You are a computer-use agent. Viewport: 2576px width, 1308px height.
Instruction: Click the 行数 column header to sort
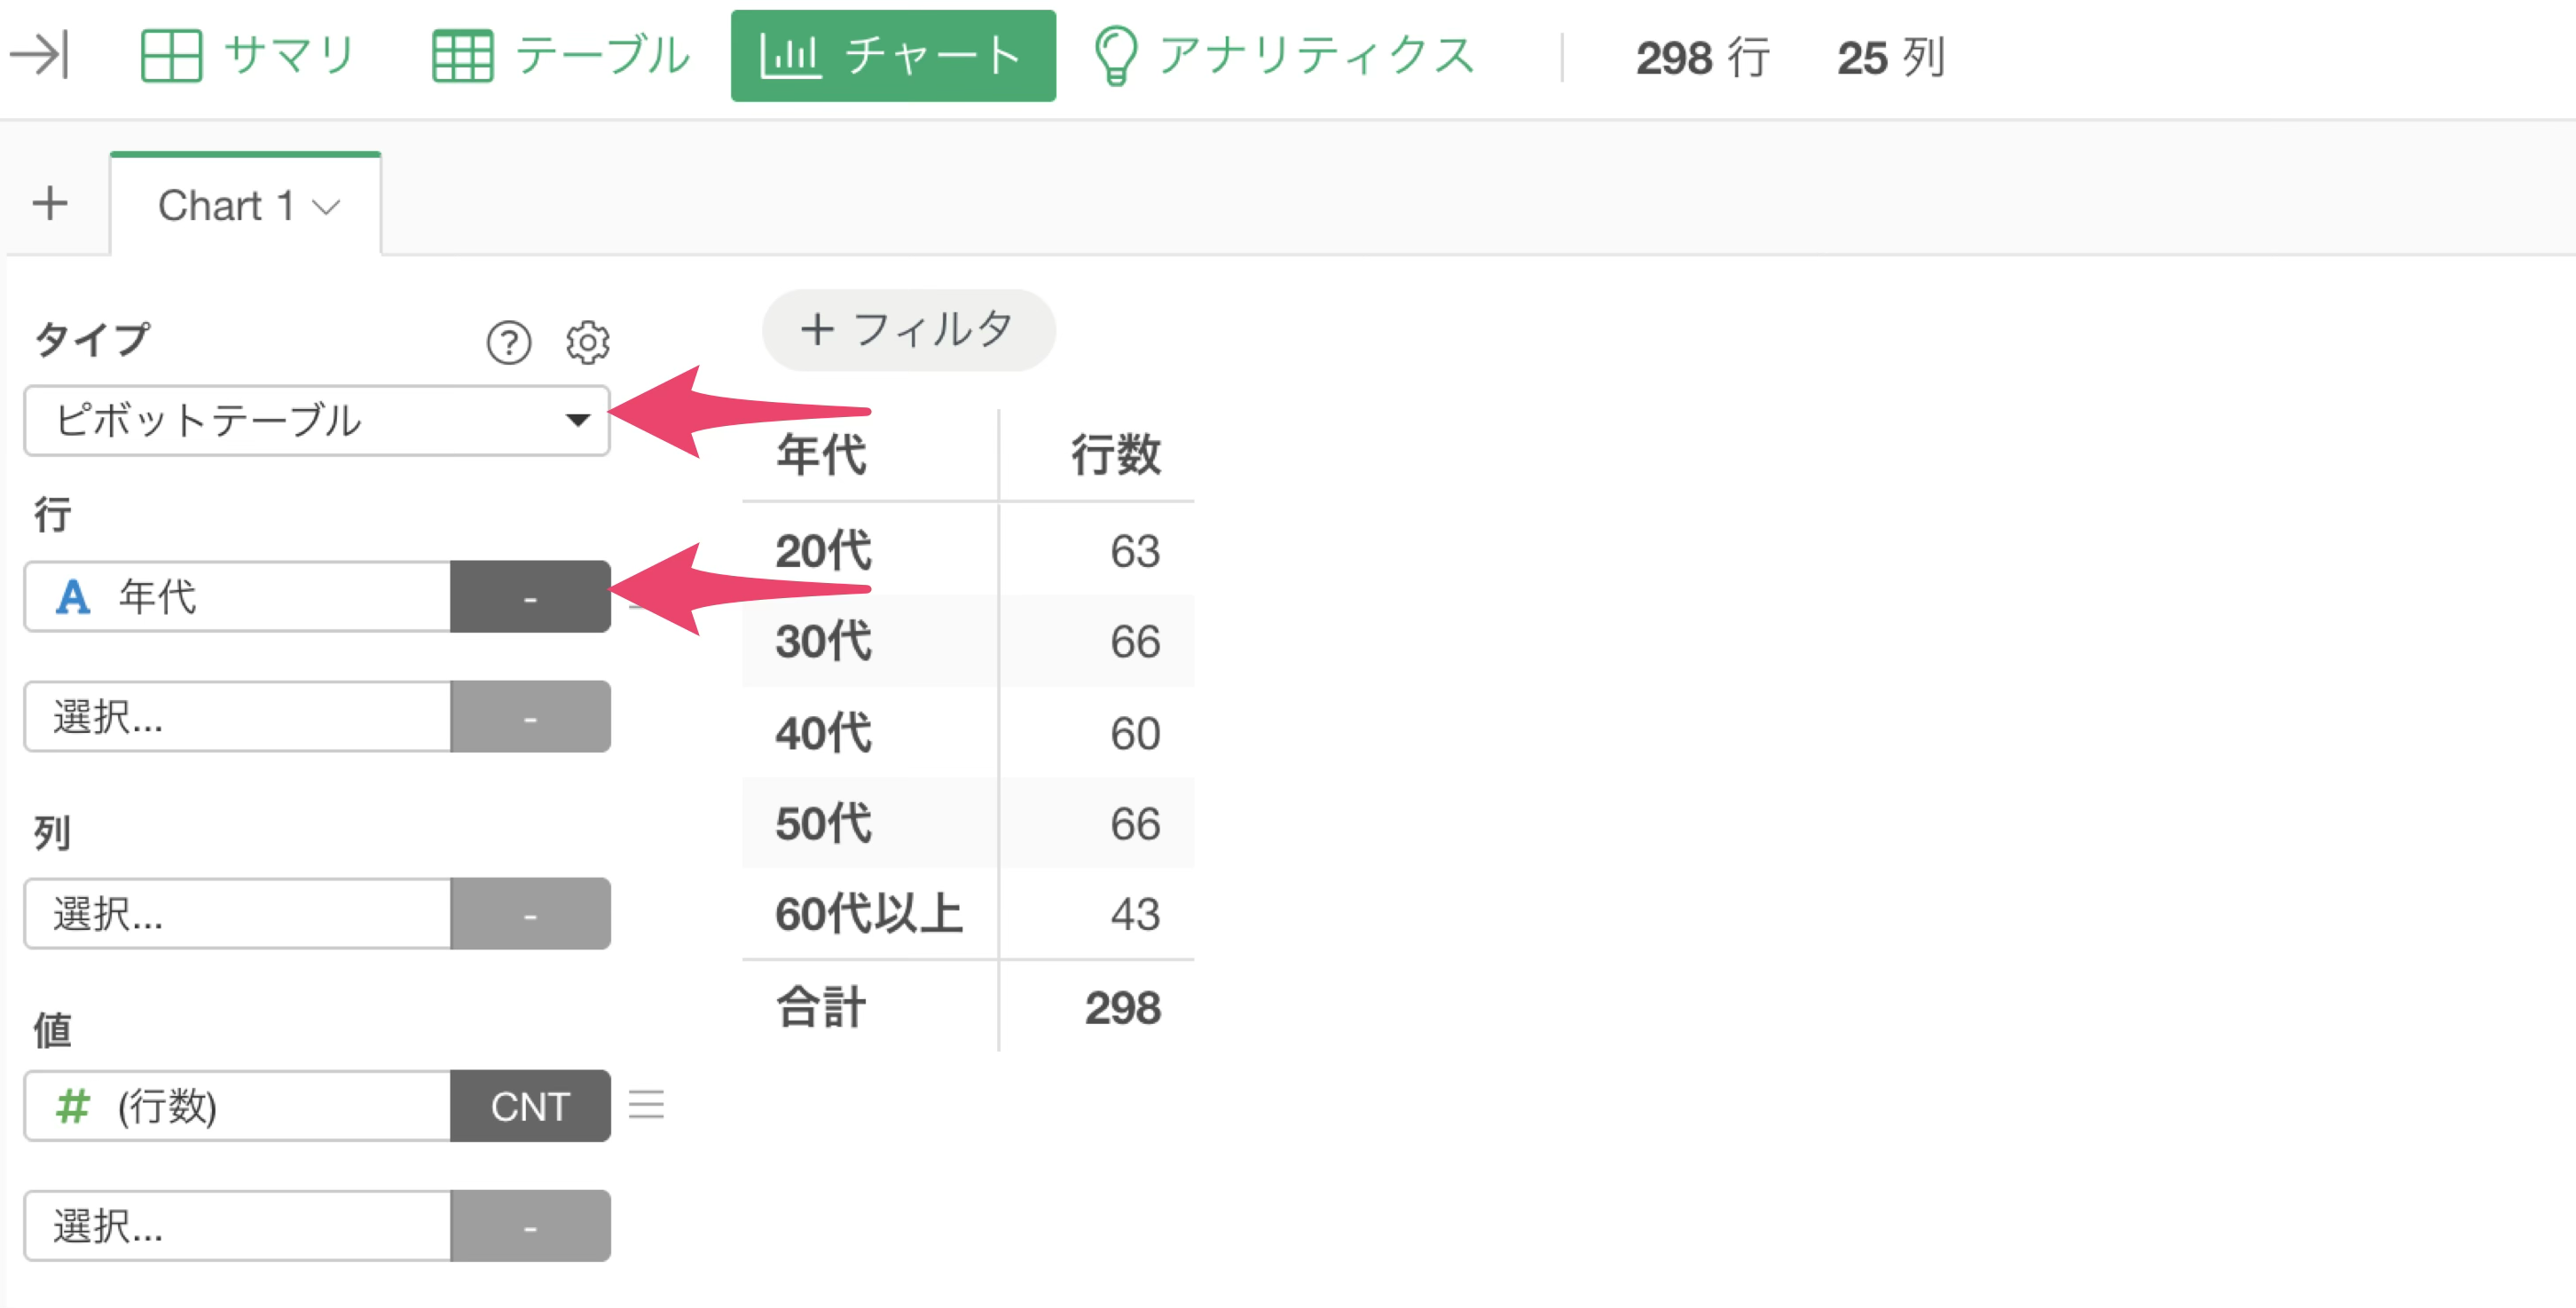pyautogui.click(x=1115, y=455)
